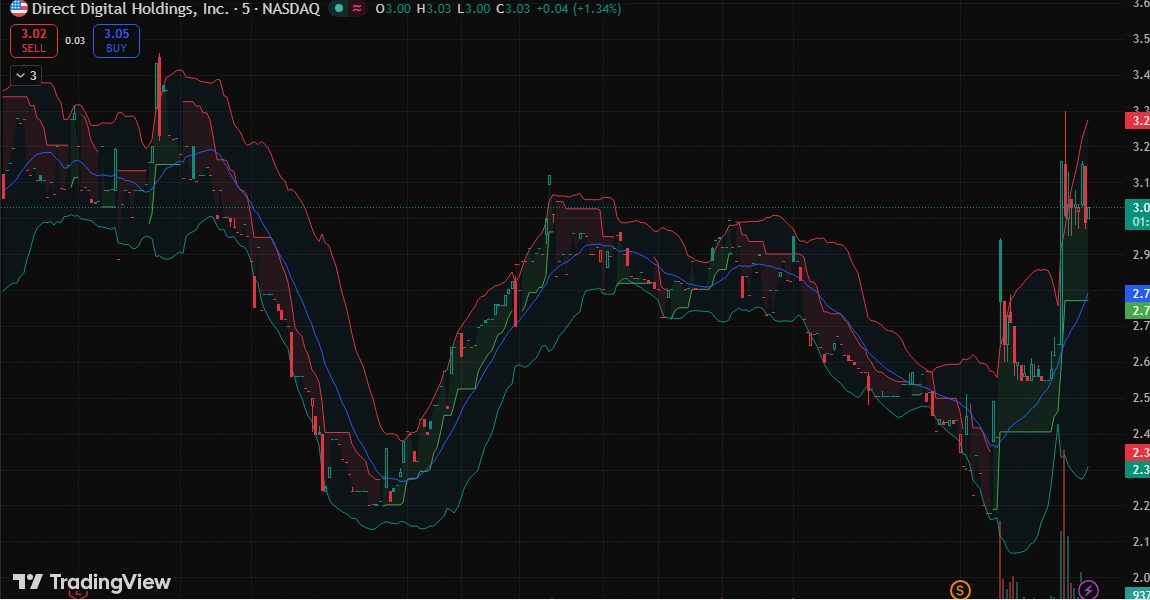The width and height of the screenshot is (1150, 600).
Task: Toggle the teal 937 volume label
Action: tap(1140, 592)
